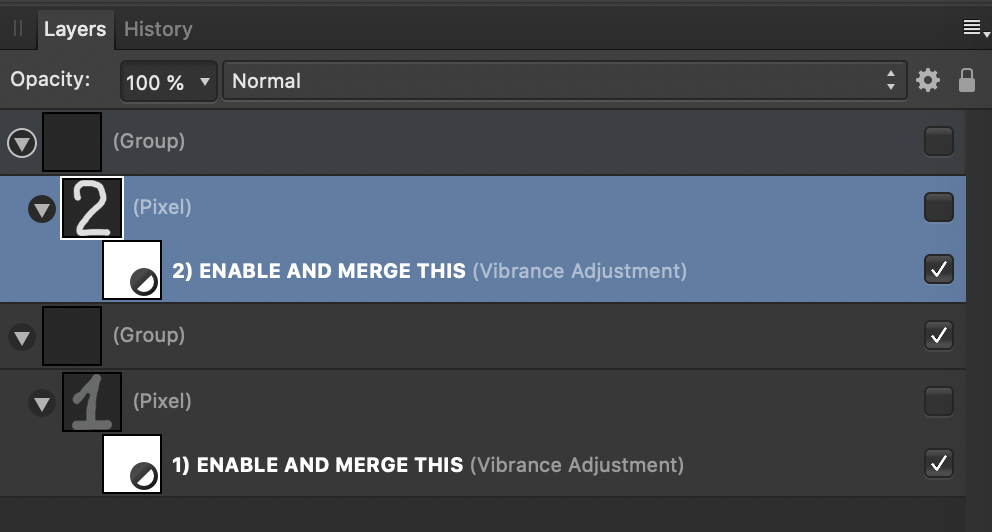Disable the '2) ENABLE AND MERGE THIS' adjustment
992x532 pixels.
coord(938,269)
